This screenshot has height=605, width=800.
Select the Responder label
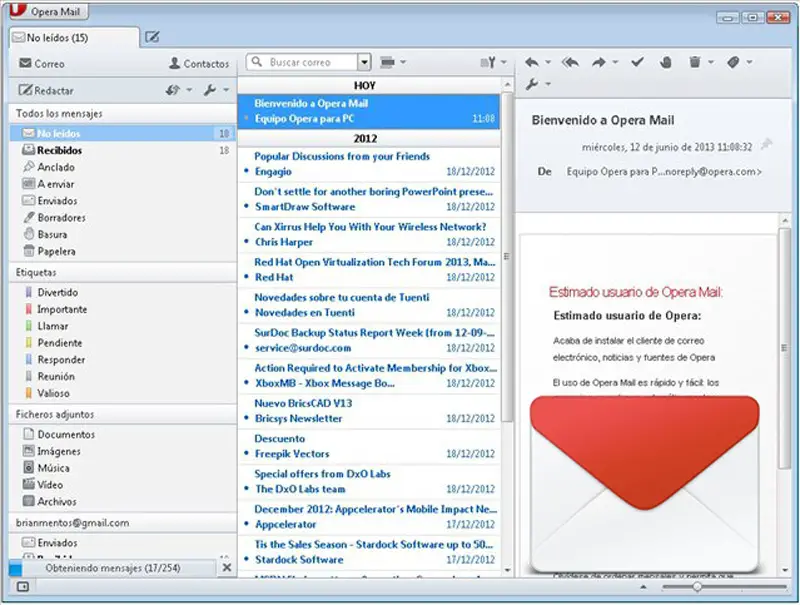point(122,360)
